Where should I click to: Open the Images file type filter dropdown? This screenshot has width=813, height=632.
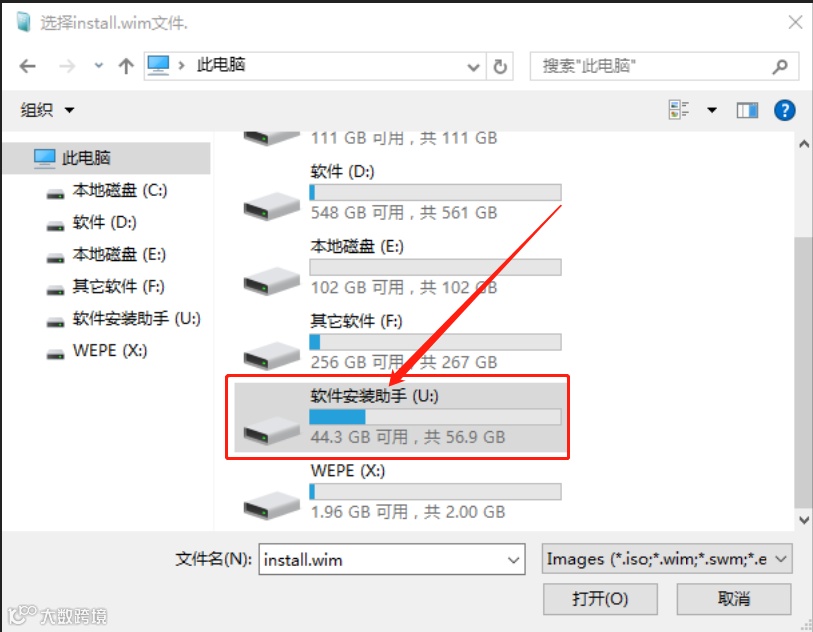pyautogui.click(x=667, y=559)
